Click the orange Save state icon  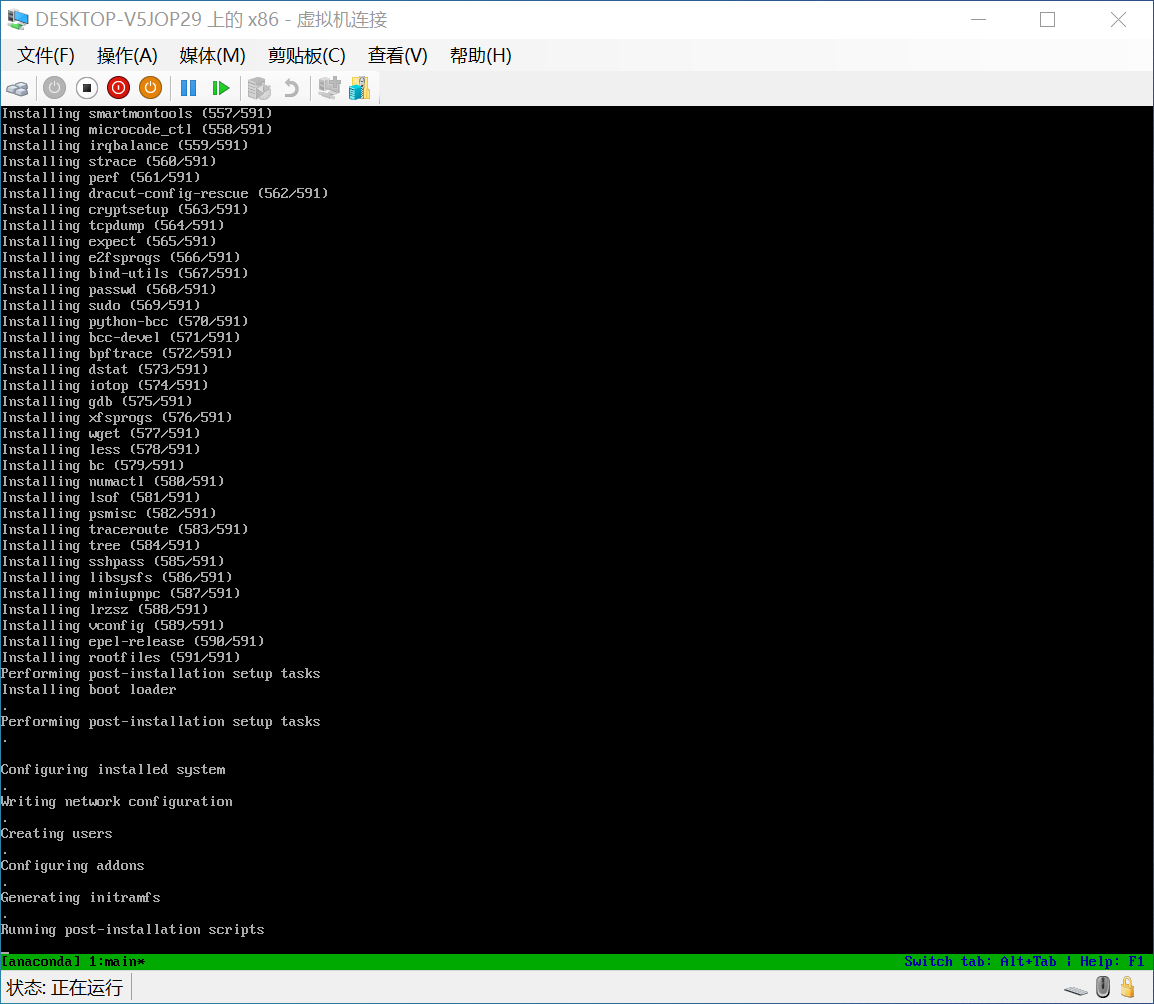click(x=150, y=88)
